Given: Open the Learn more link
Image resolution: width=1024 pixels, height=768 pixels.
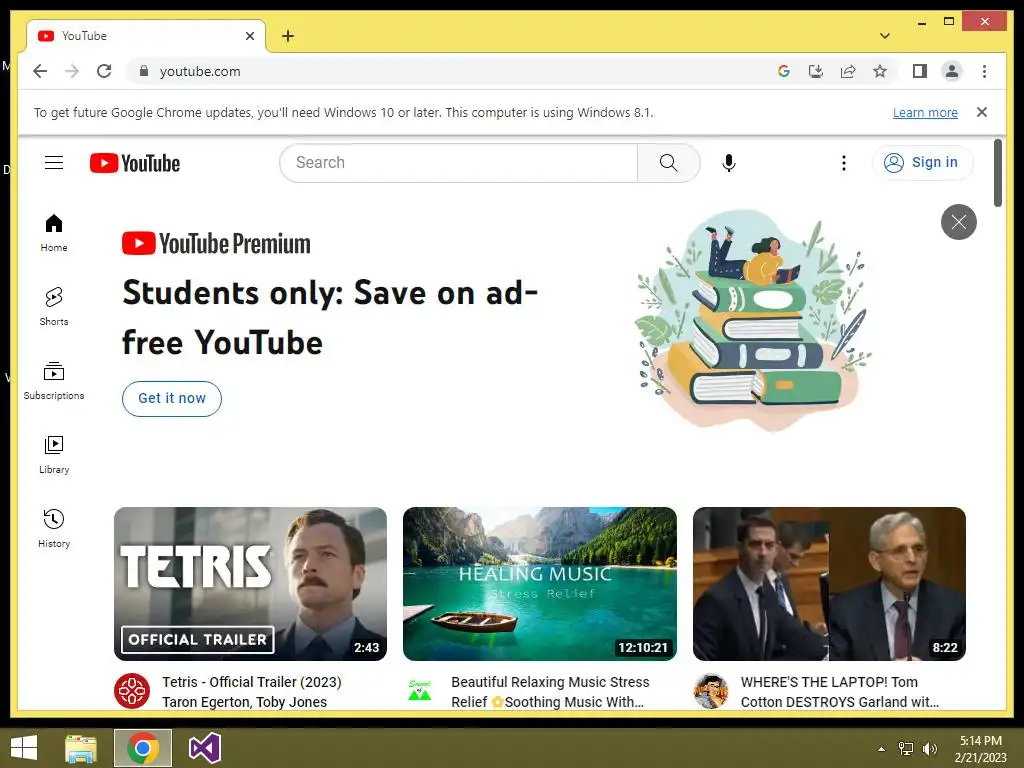Looking at the screenshot, I should (925, 112).
